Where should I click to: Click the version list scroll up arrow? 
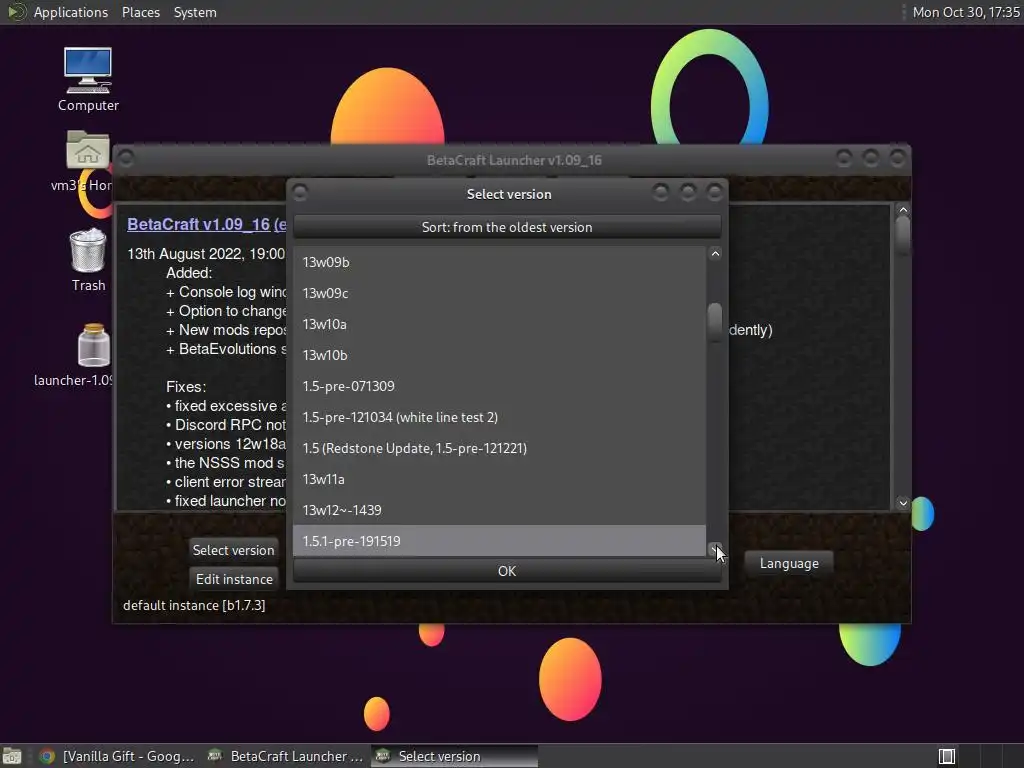(715, 253)
